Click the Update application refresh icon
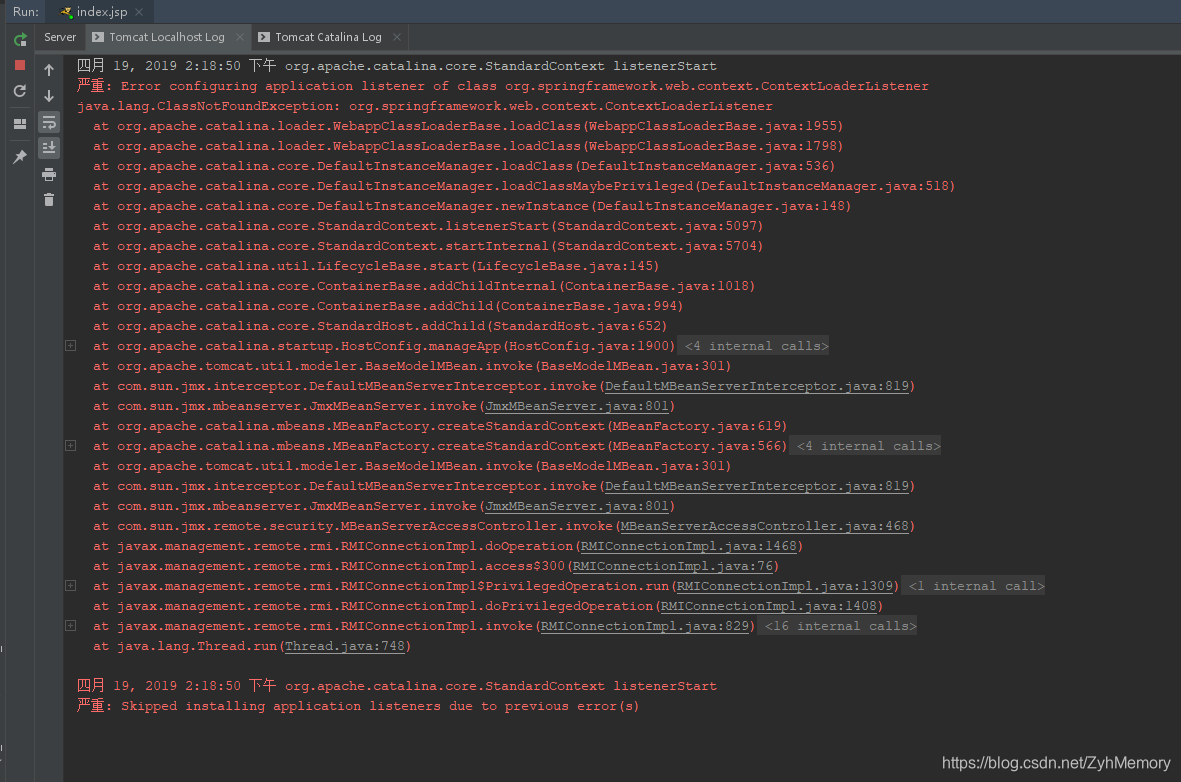Image resolution: width=1181 pixels, height=782 pixels. tap(20, 91)
